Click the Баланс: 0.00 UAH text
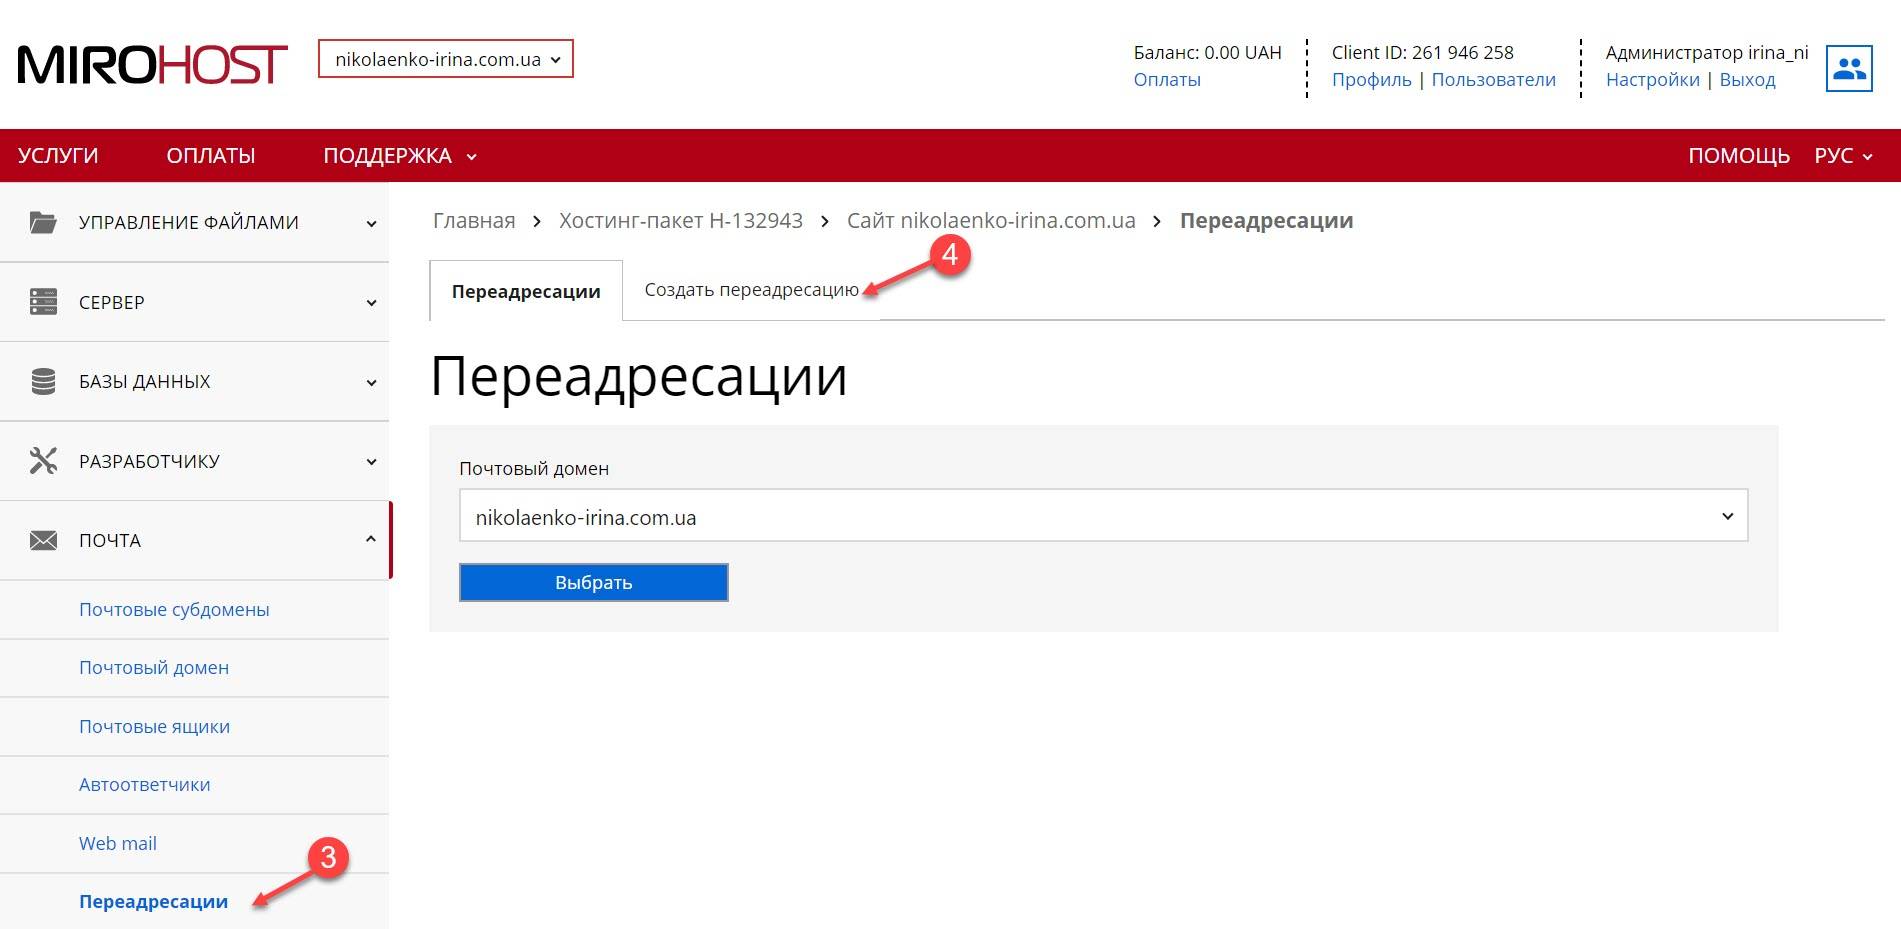 coord(1207,52)
